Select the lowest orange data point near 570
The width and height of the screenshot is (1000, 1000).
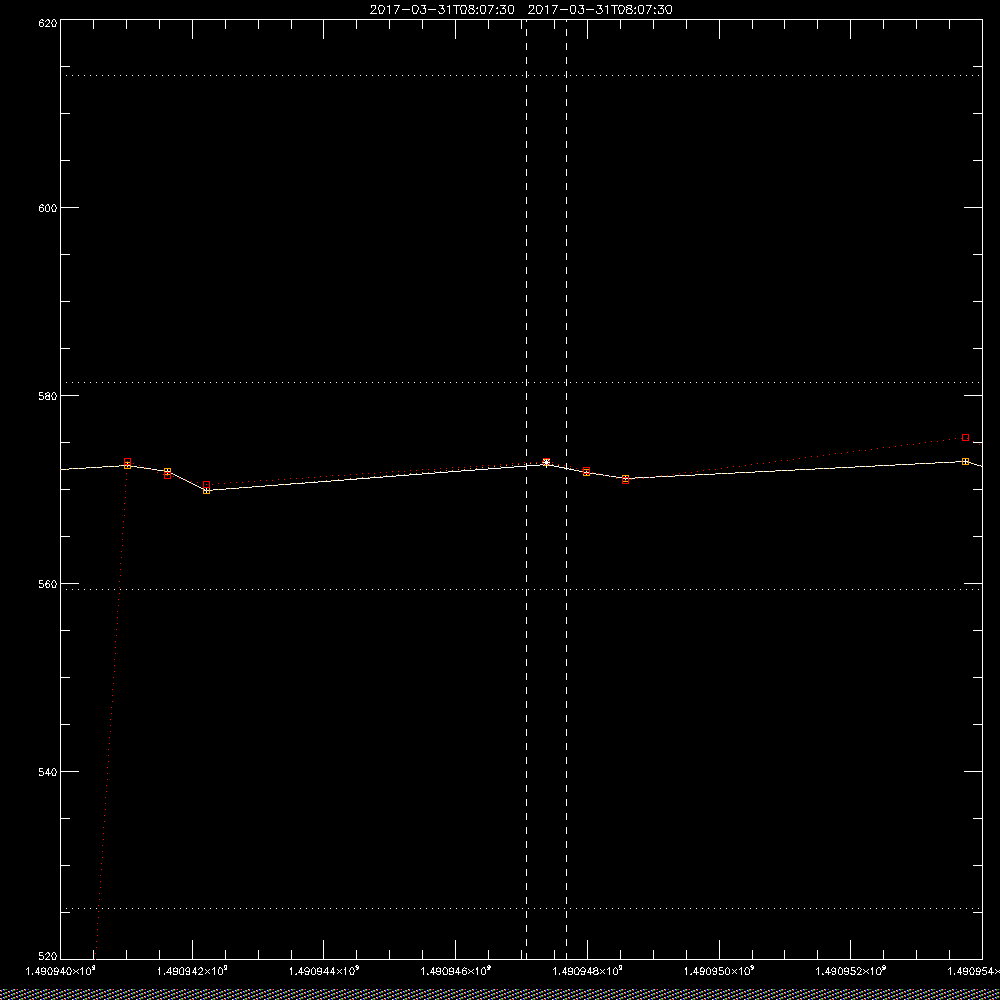(x=207, y=490)
